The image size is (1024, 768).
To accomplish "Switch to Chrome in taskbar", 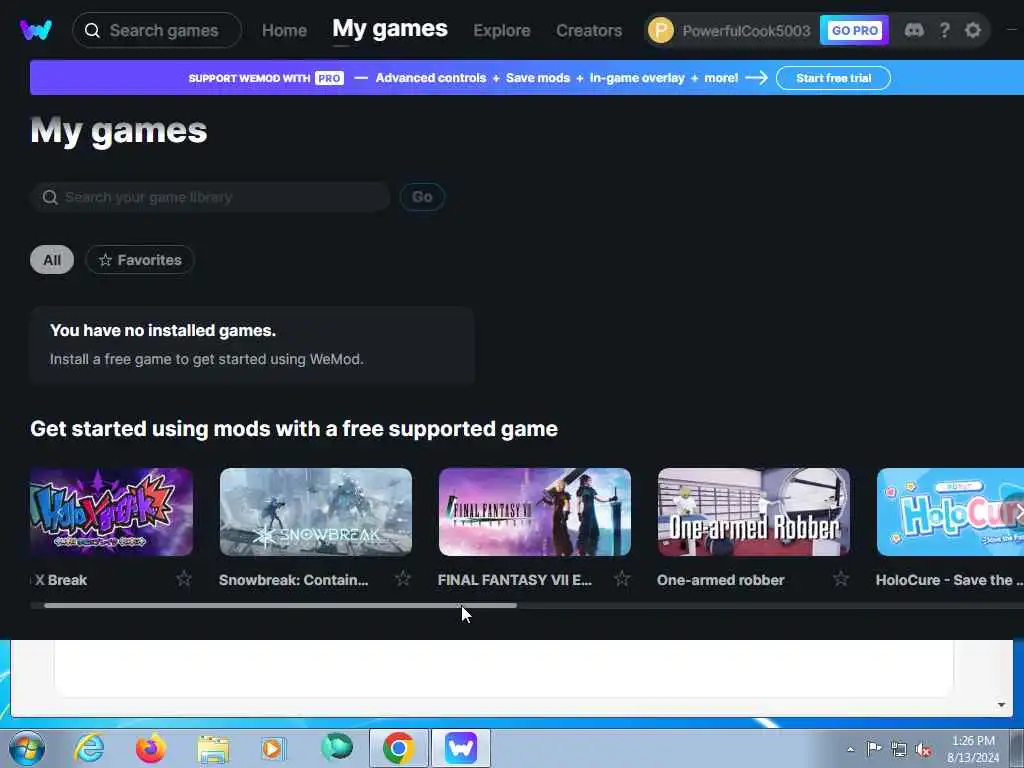I will [399, 748].
